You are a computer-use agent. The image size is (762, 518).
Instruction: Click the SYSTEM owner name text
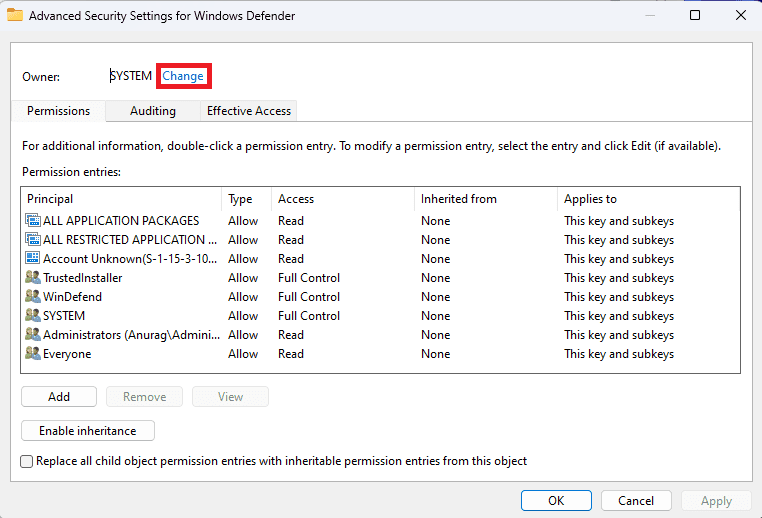(131, 76)
